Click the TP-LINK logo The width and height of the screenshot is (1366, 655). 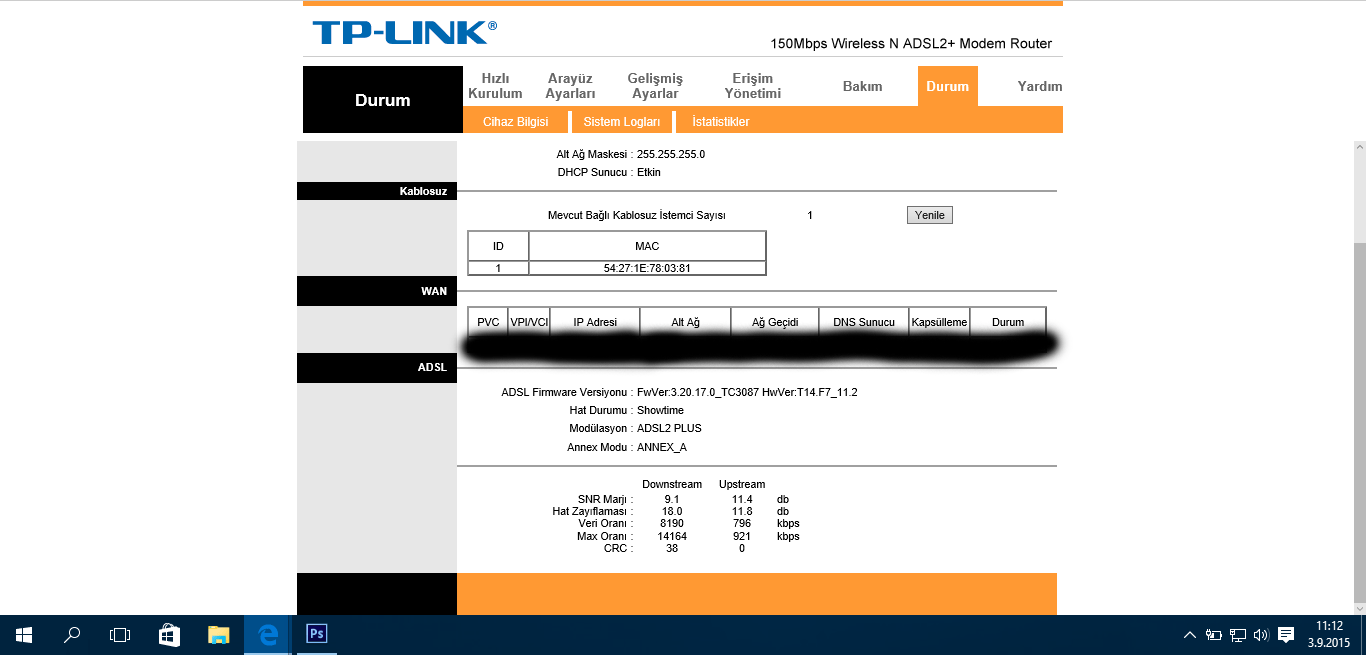(404, 32)
